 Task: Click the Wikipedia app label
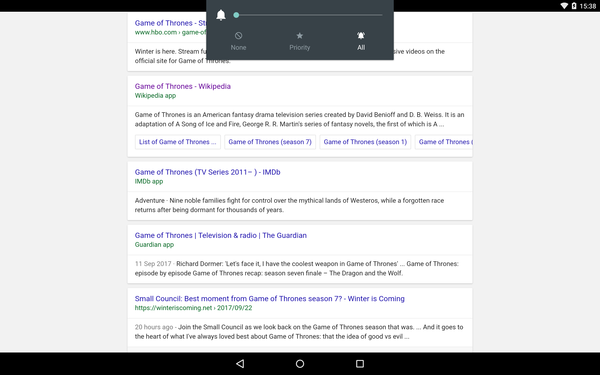point(155,96)
